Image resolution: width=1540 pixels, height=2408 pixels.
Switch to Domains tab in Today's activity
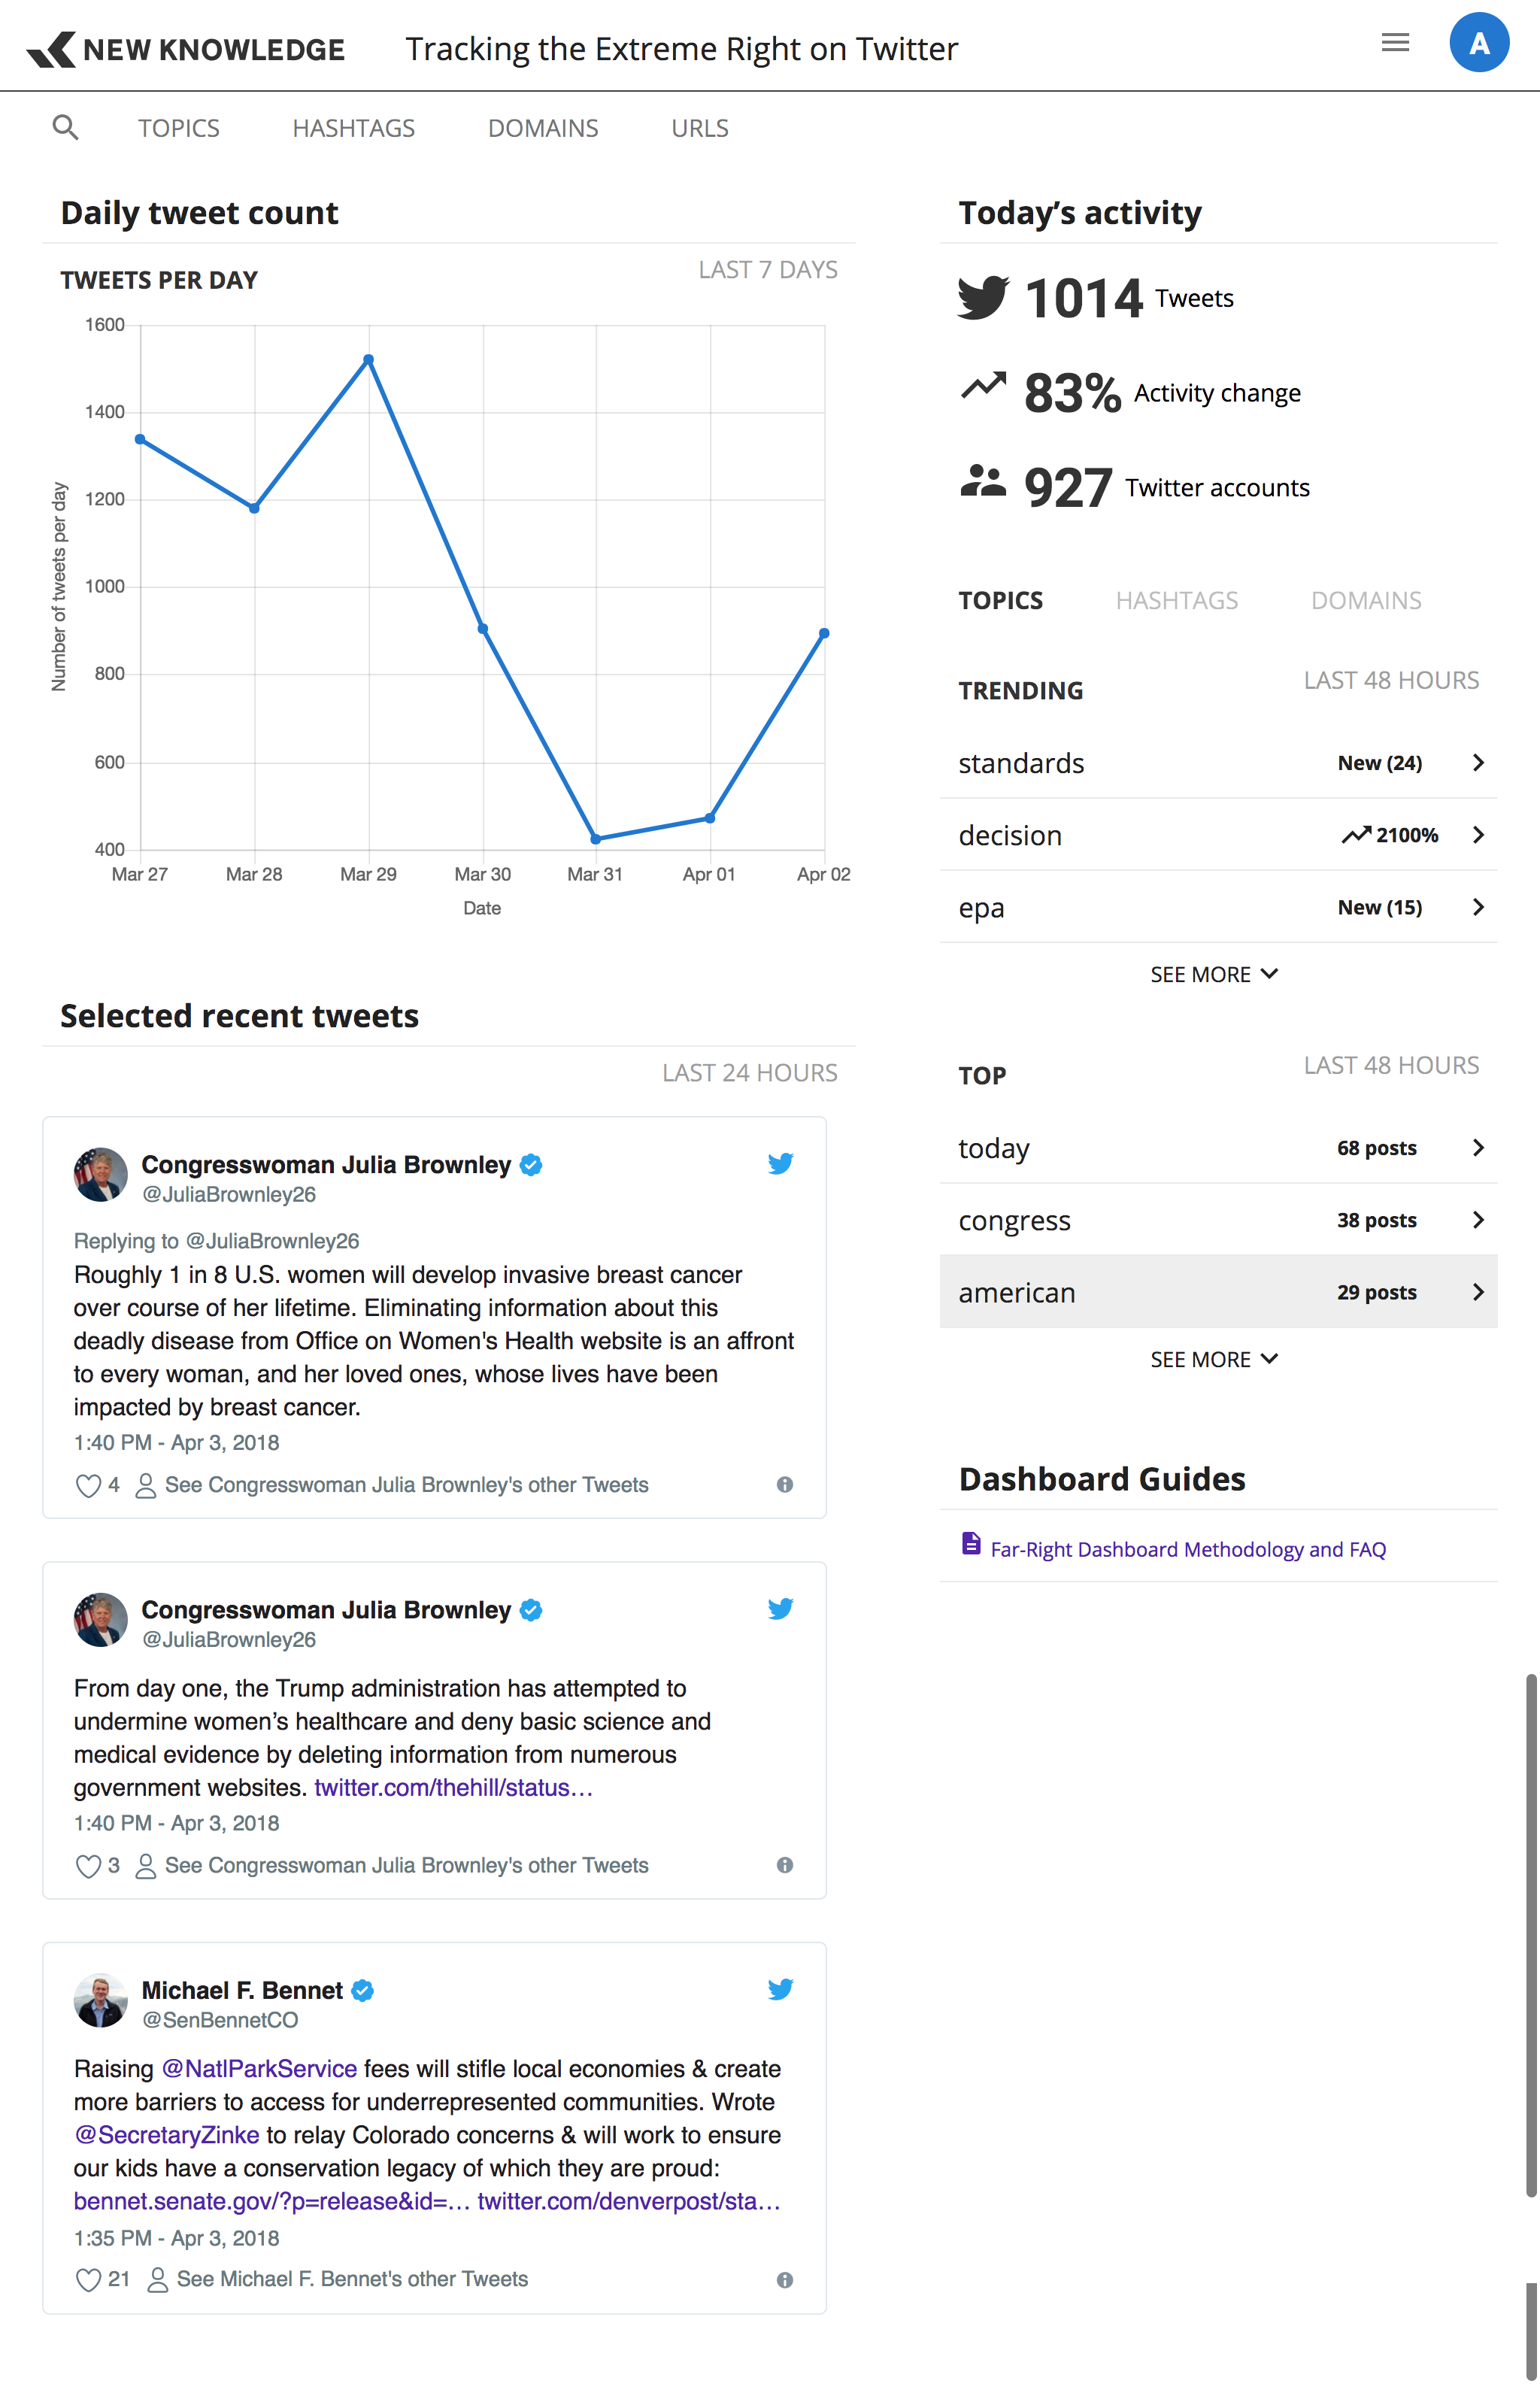[1365, 600]
